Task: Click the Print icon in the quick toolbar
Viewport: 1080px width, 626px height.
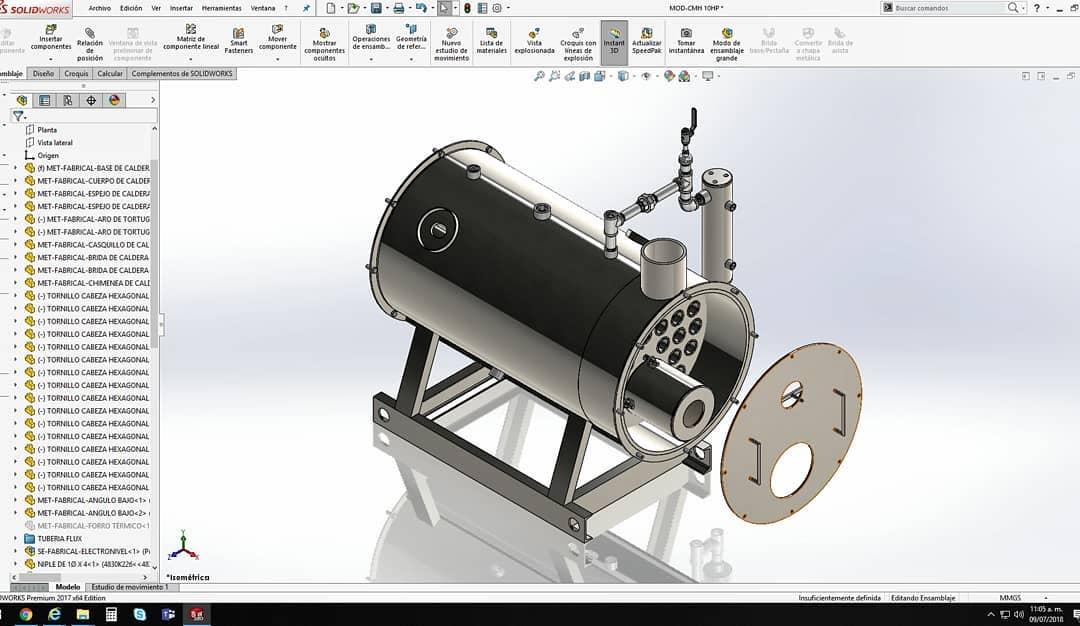Action: (398, 8)
